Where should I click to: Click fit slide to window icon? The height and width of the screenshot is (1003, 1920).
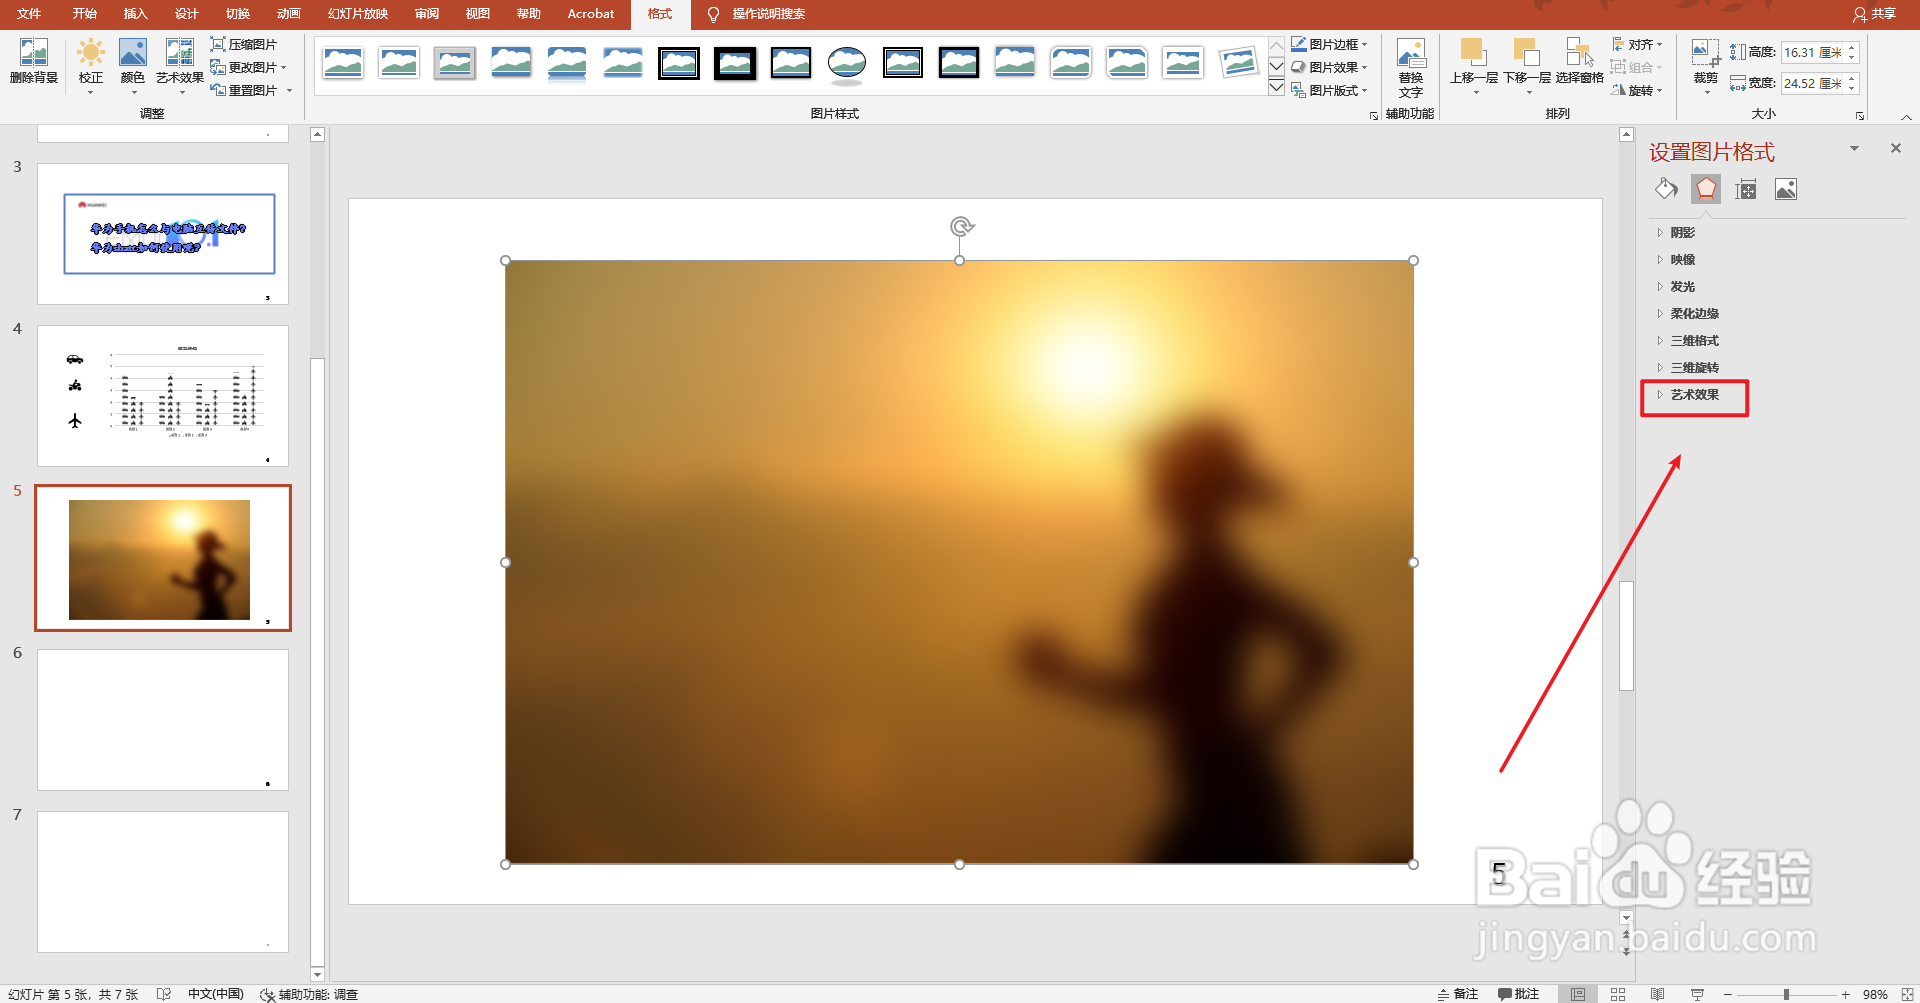click(x=1907, y=994)
